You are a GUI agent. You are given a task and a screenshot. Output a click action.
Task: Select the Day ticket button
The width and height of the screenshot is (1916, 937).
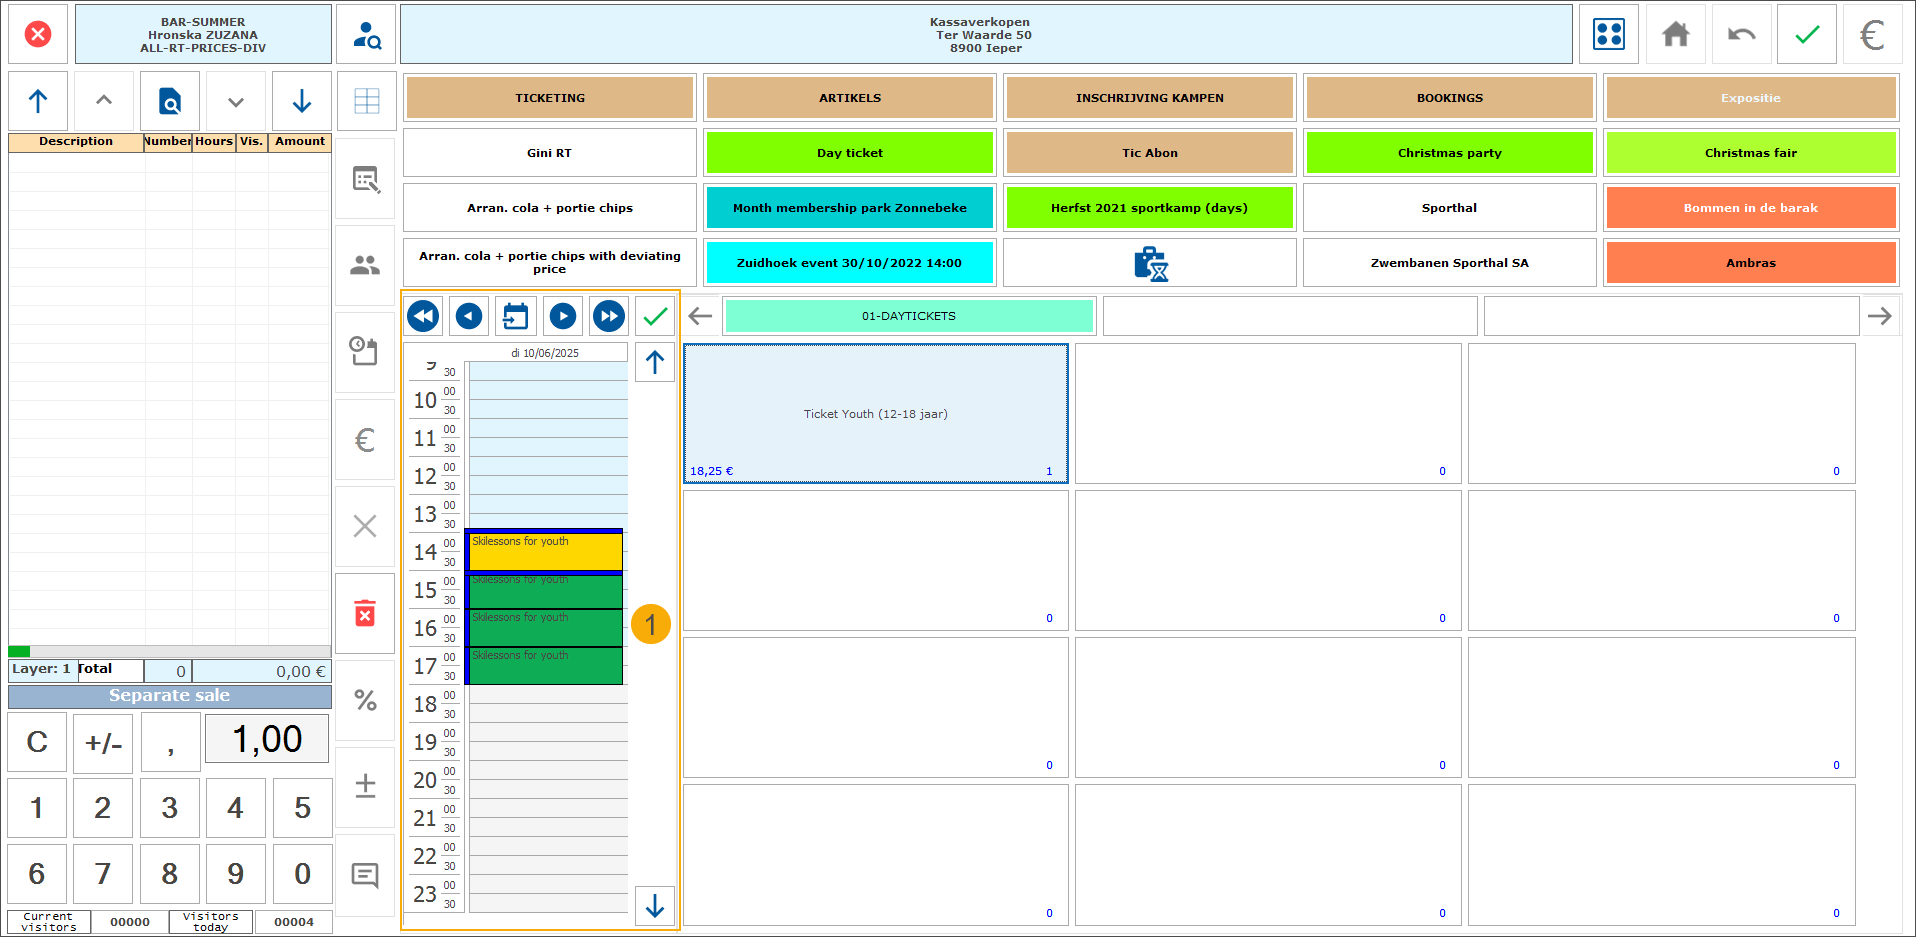pos(849,153)
